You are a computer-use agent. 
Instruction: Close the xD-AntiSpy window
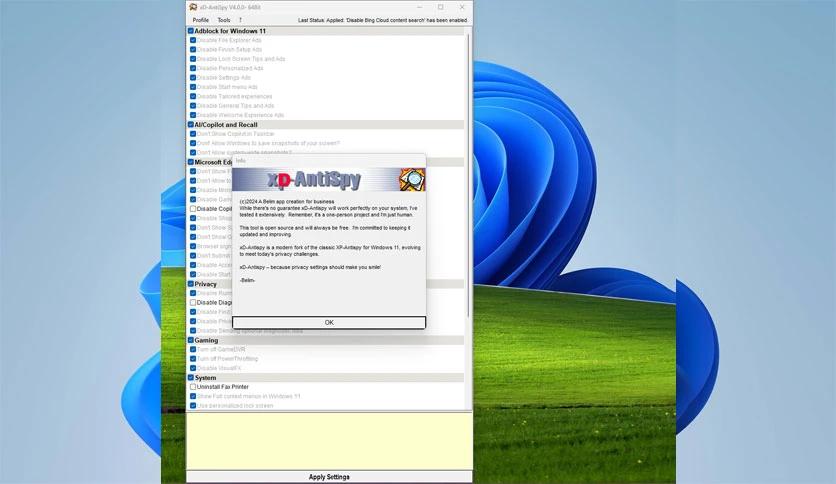462,7
